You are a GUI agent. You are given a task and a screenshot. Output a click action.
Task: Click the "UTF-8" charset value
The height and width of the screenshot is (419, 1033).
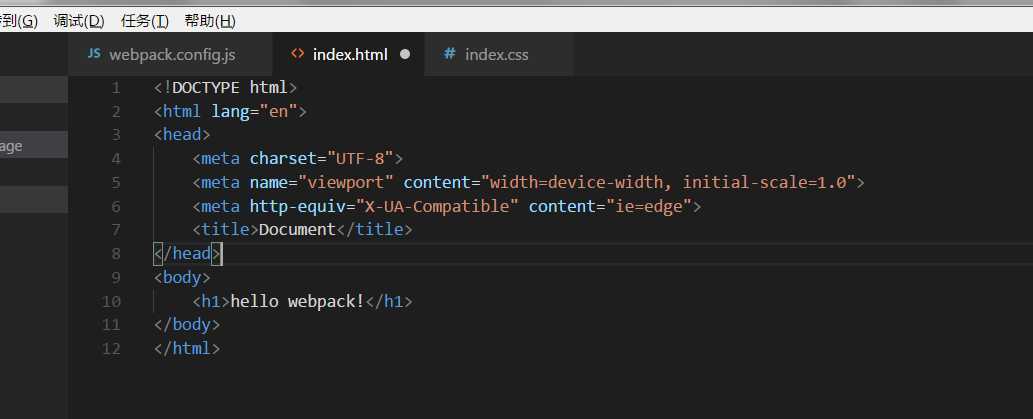(360, 159)
